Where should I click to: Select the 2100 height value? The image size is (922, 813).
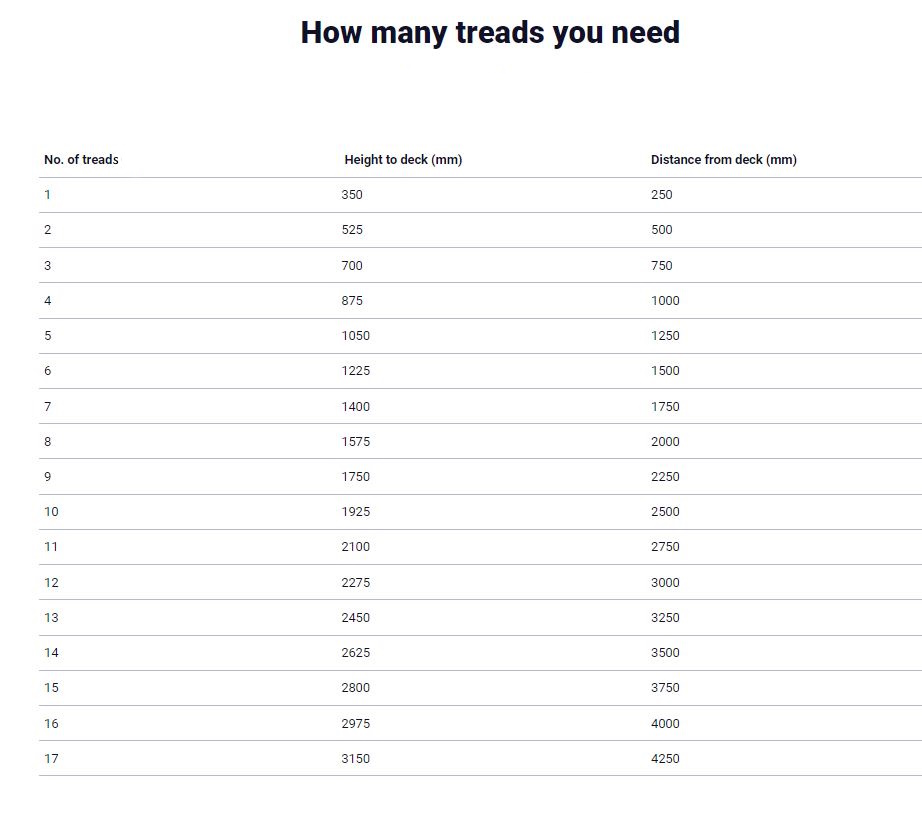[x=355, y=547]
